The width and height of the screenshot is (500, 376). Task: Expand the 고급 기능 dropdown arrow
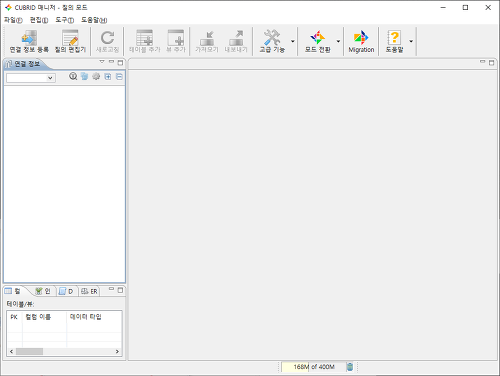point(293,41)
